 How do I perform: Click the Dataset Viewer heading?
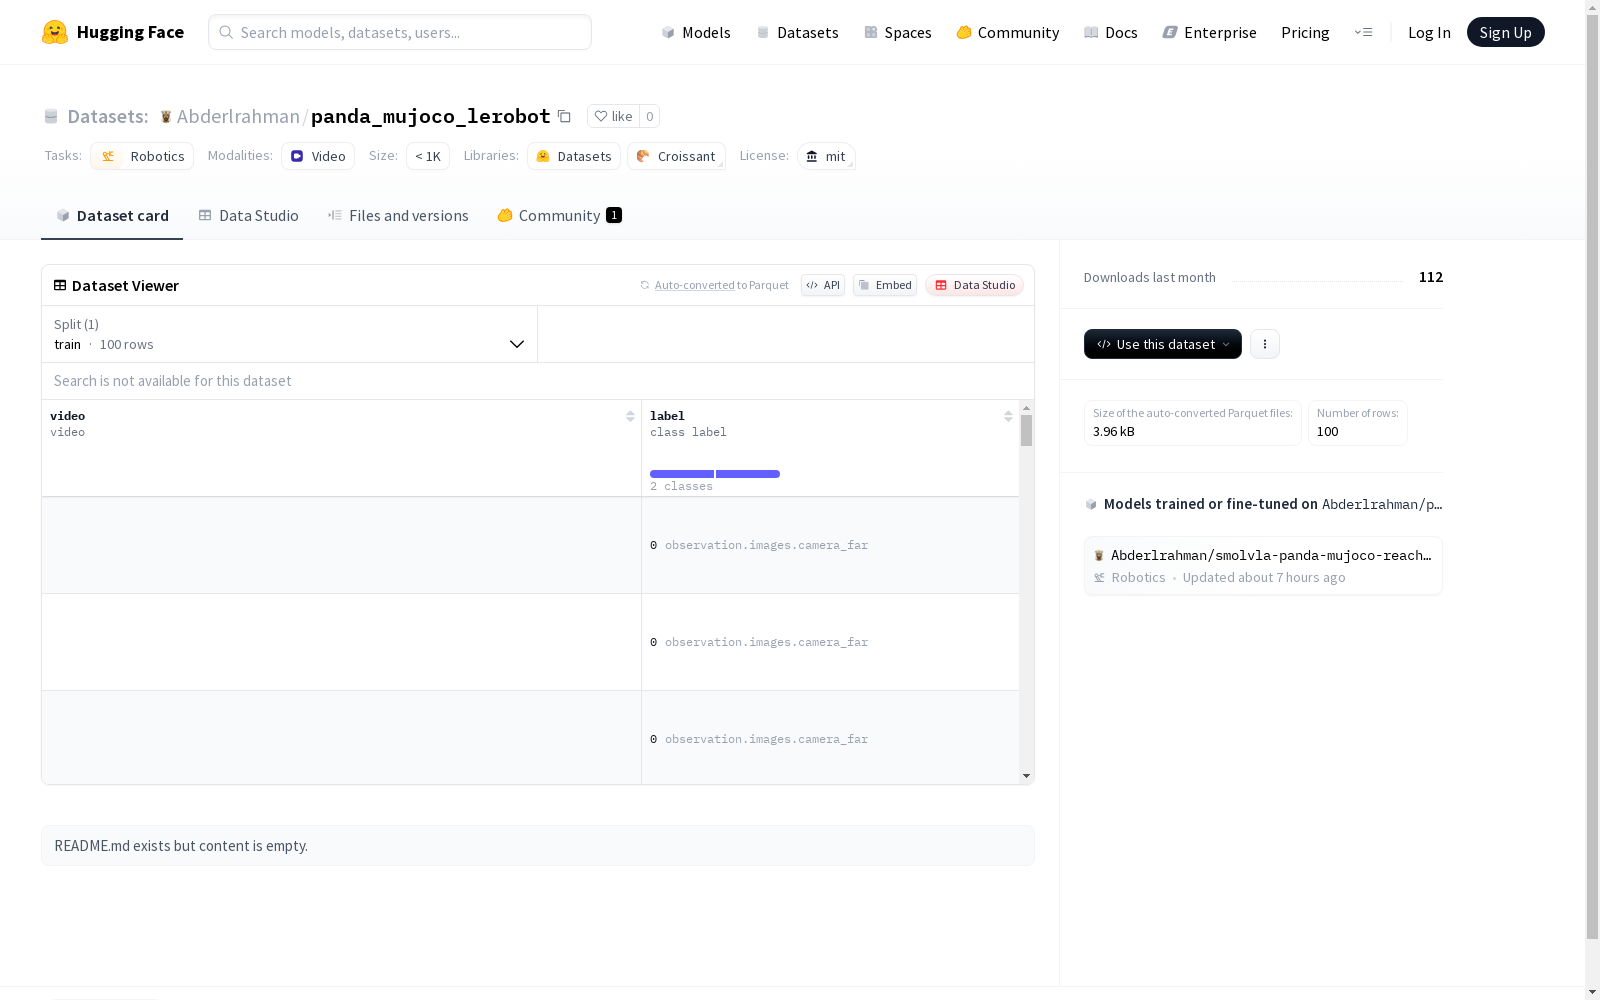point(125,285)
